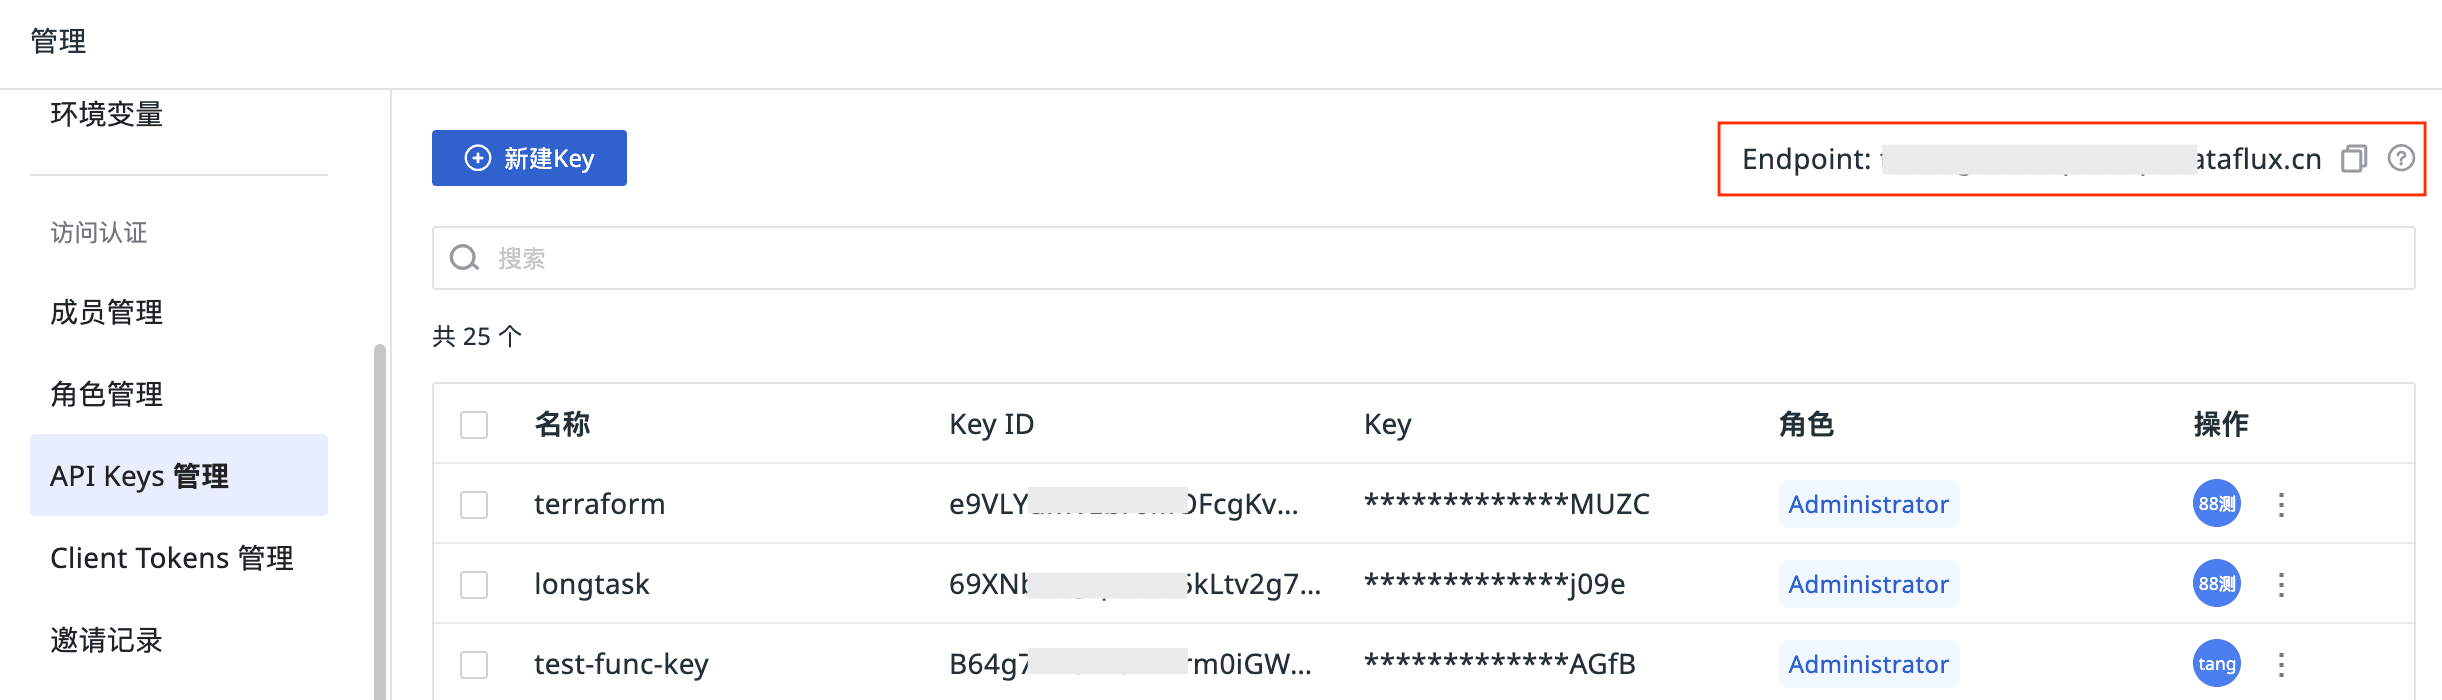
Task: Click the sidebar vertical scrollbar
Action: (x=379, y=520)
